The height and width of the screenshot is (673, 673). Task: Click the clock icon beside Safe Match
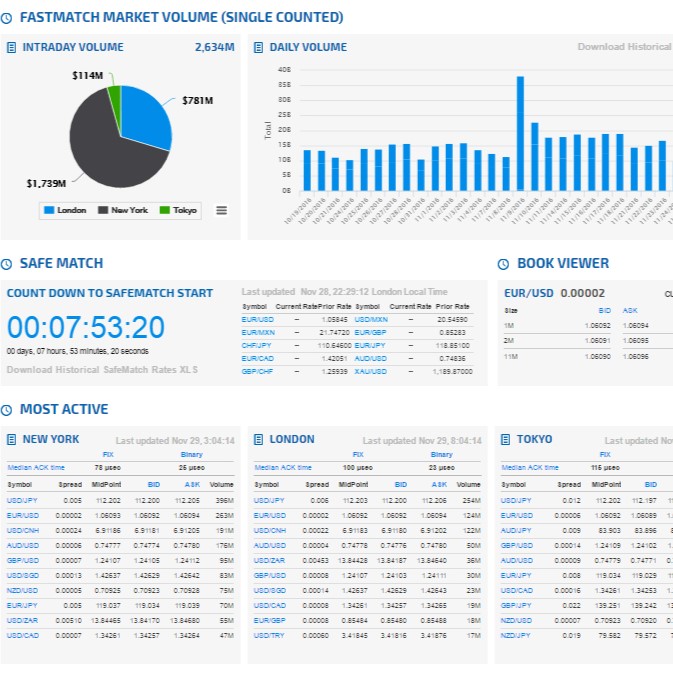(6, 264)
